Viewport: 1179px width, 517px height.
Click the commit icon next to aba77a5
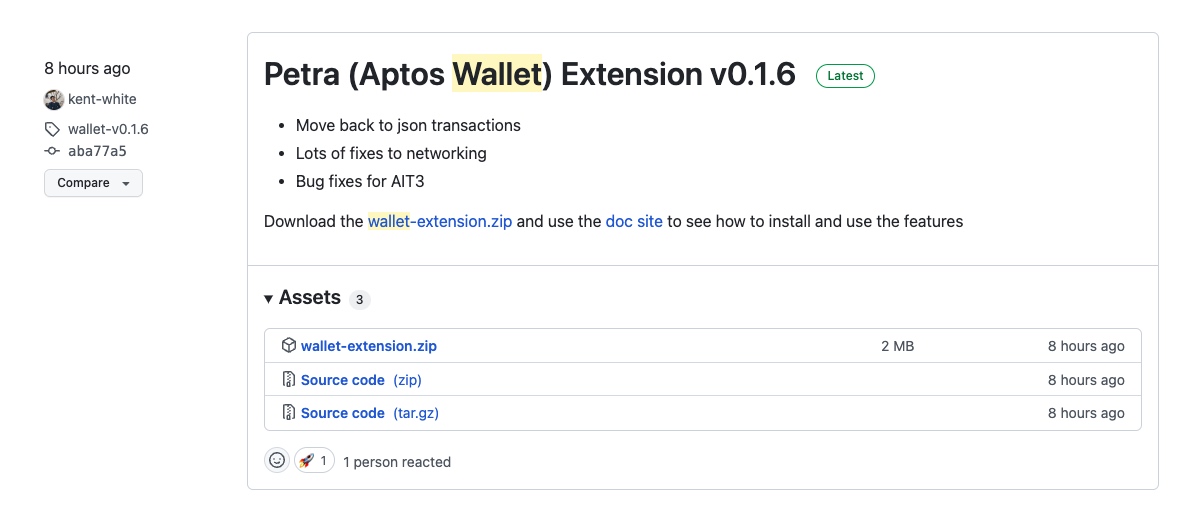click(x=52, y=151)
